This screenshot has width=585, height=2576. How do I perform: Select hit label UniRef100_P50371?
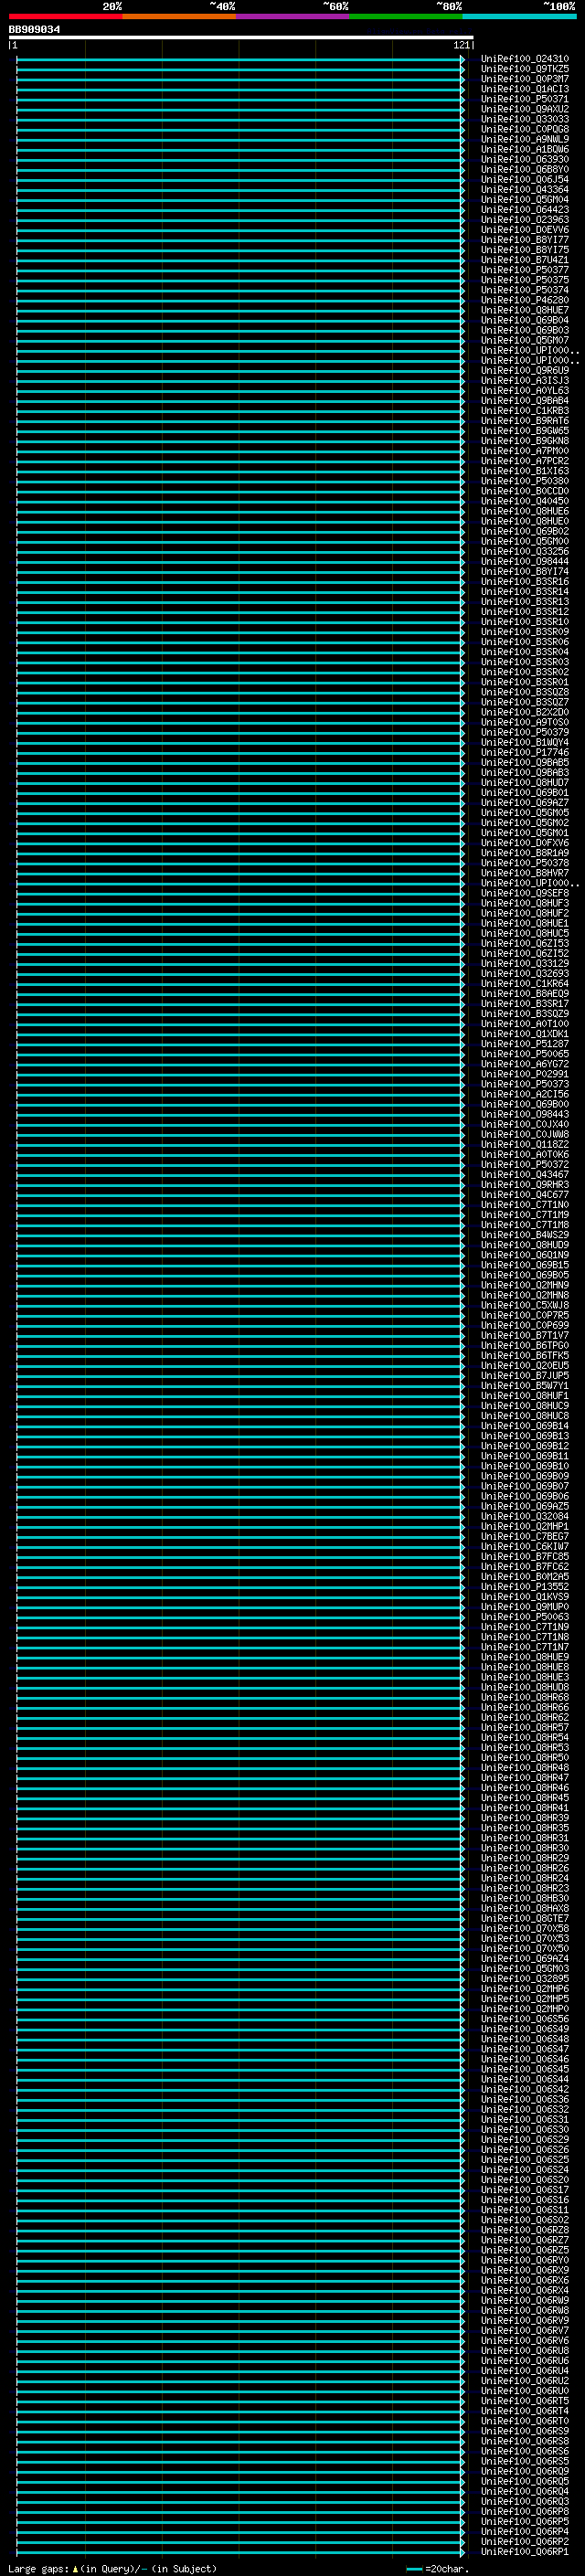tap(525, 99)
